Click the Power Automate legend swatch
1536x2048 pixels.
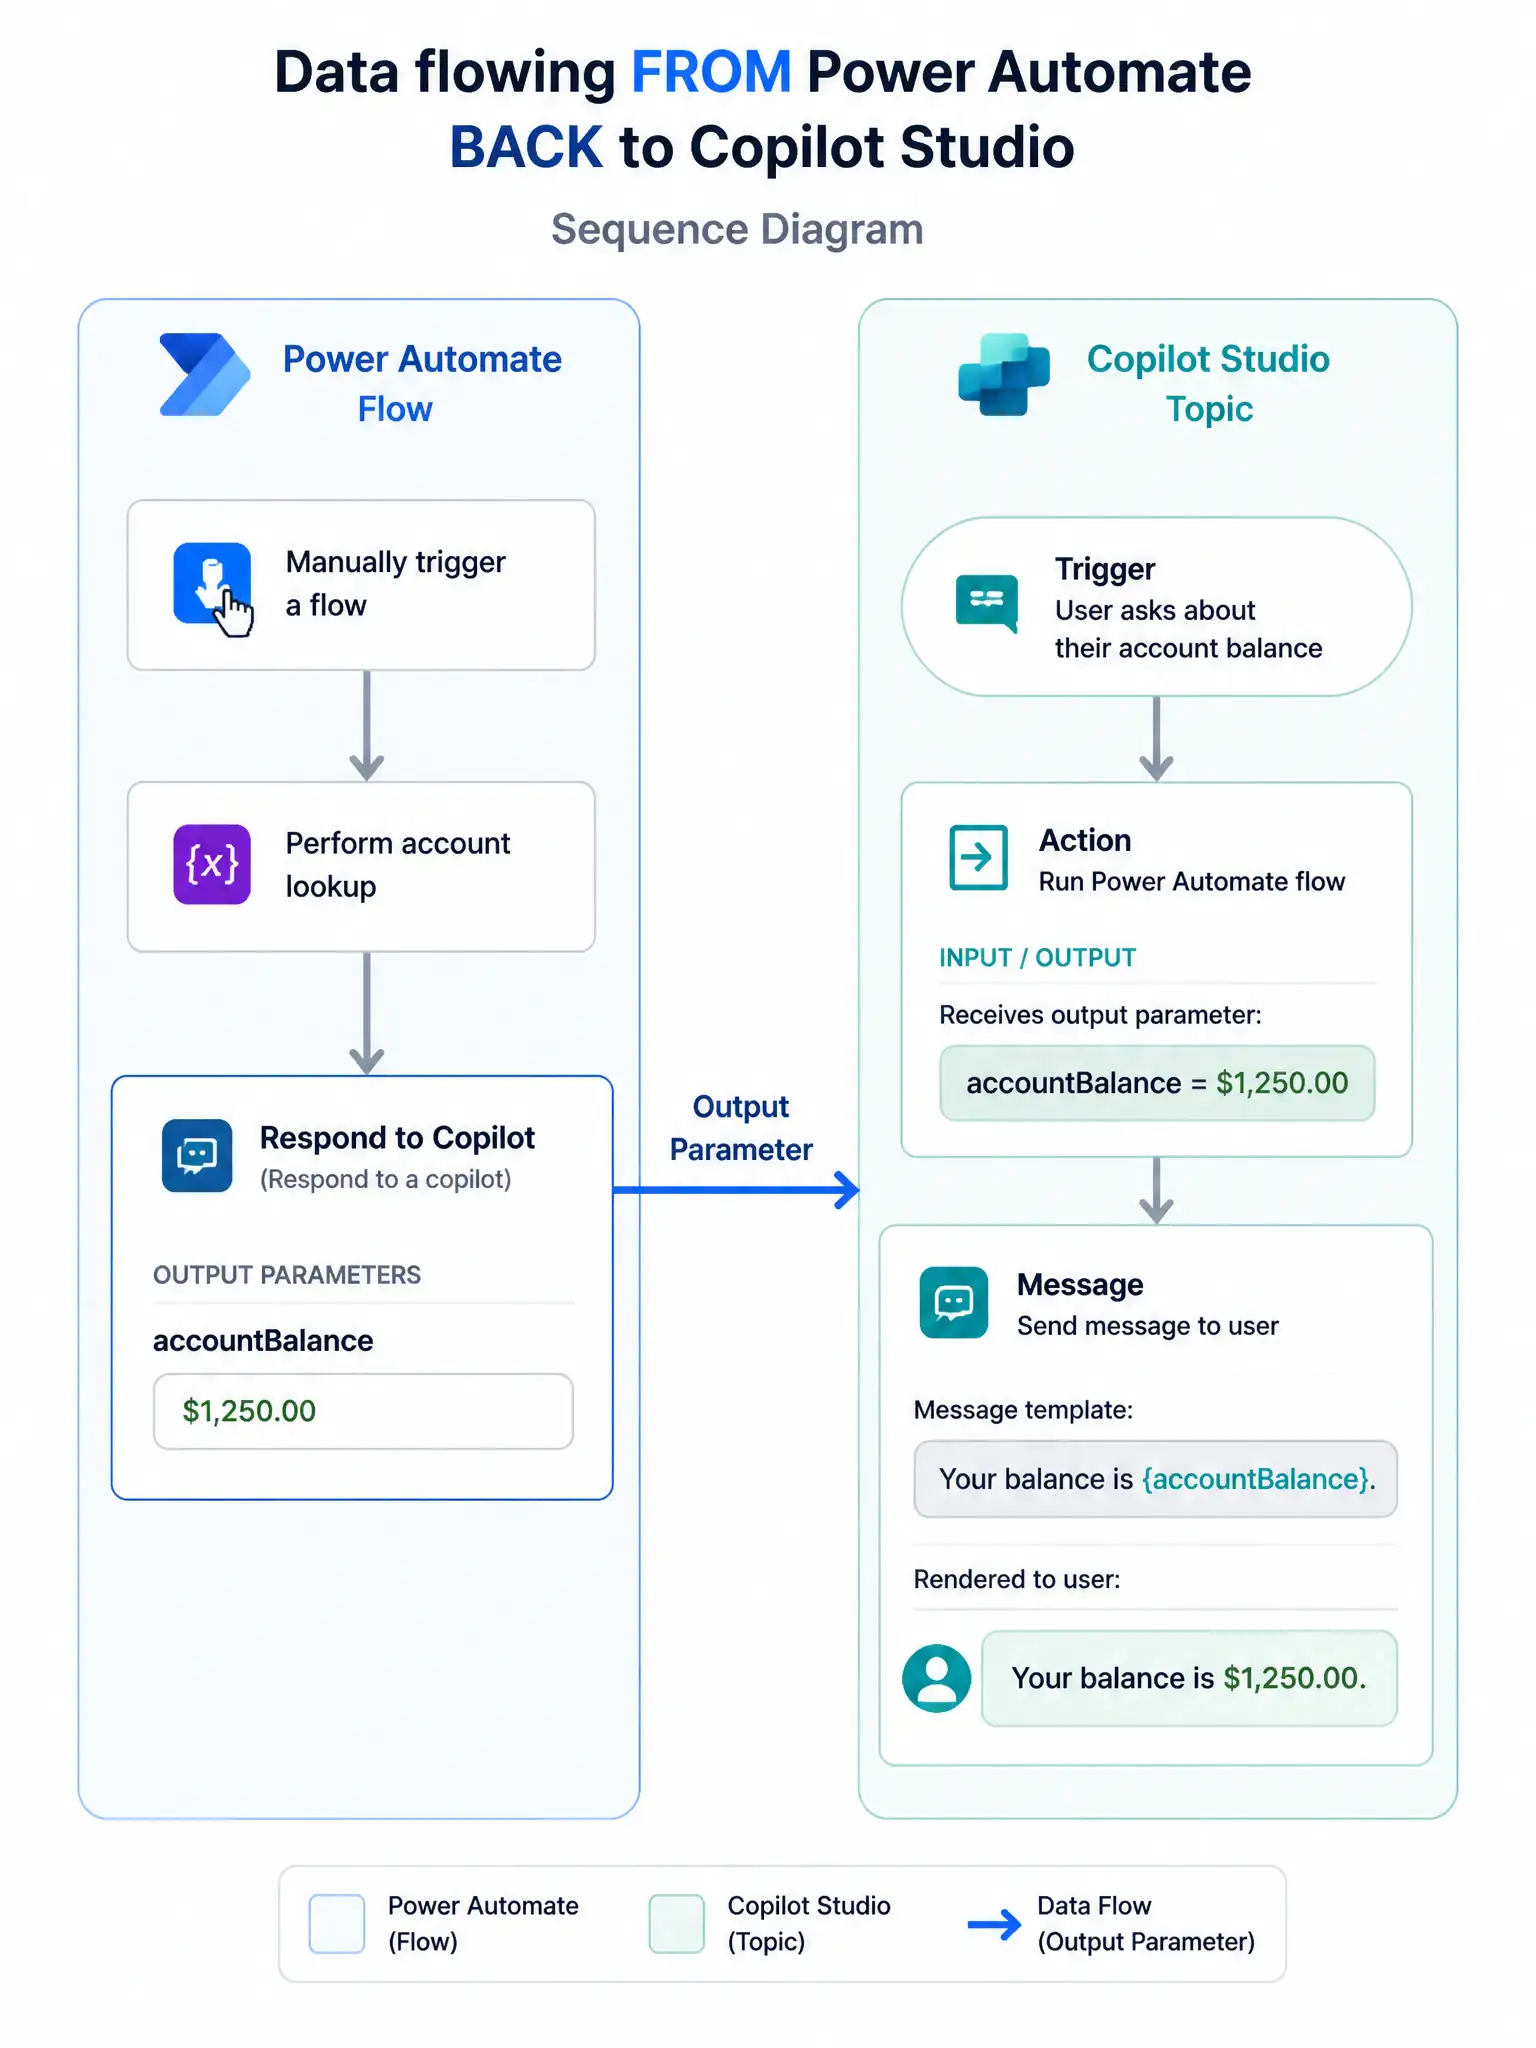(337, 1923)
